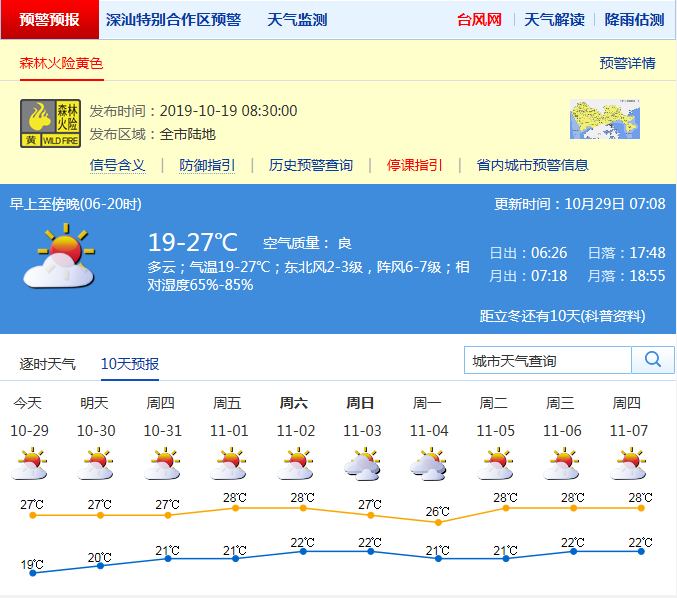Click the search magnifier button
Viewport: 677px width, 598px height.
tap(653, 360)
